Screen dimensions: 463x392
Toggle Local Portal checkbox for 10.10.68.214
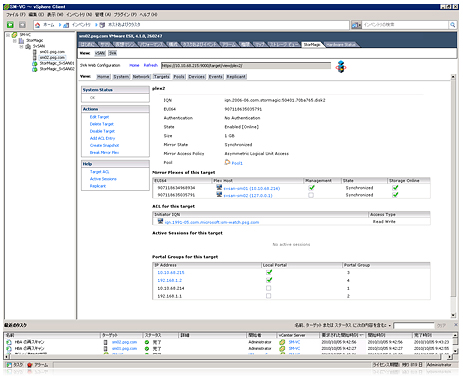point(268,288)
